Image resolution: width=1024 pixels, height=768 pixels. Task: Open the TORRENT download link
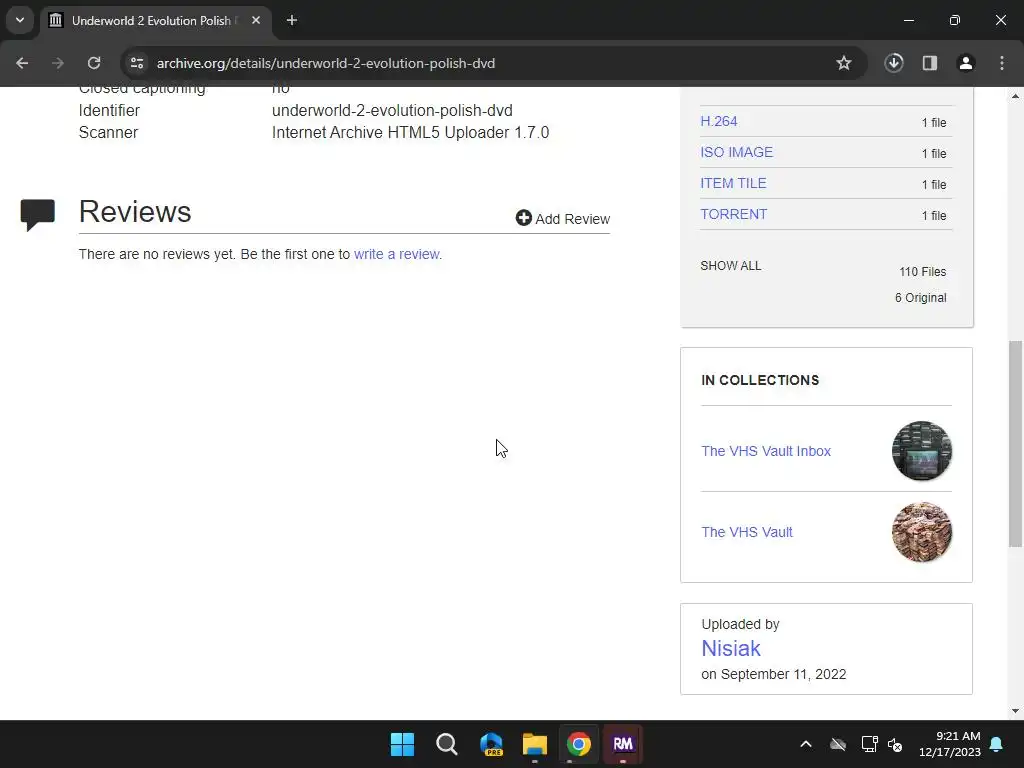coord(734,214)
